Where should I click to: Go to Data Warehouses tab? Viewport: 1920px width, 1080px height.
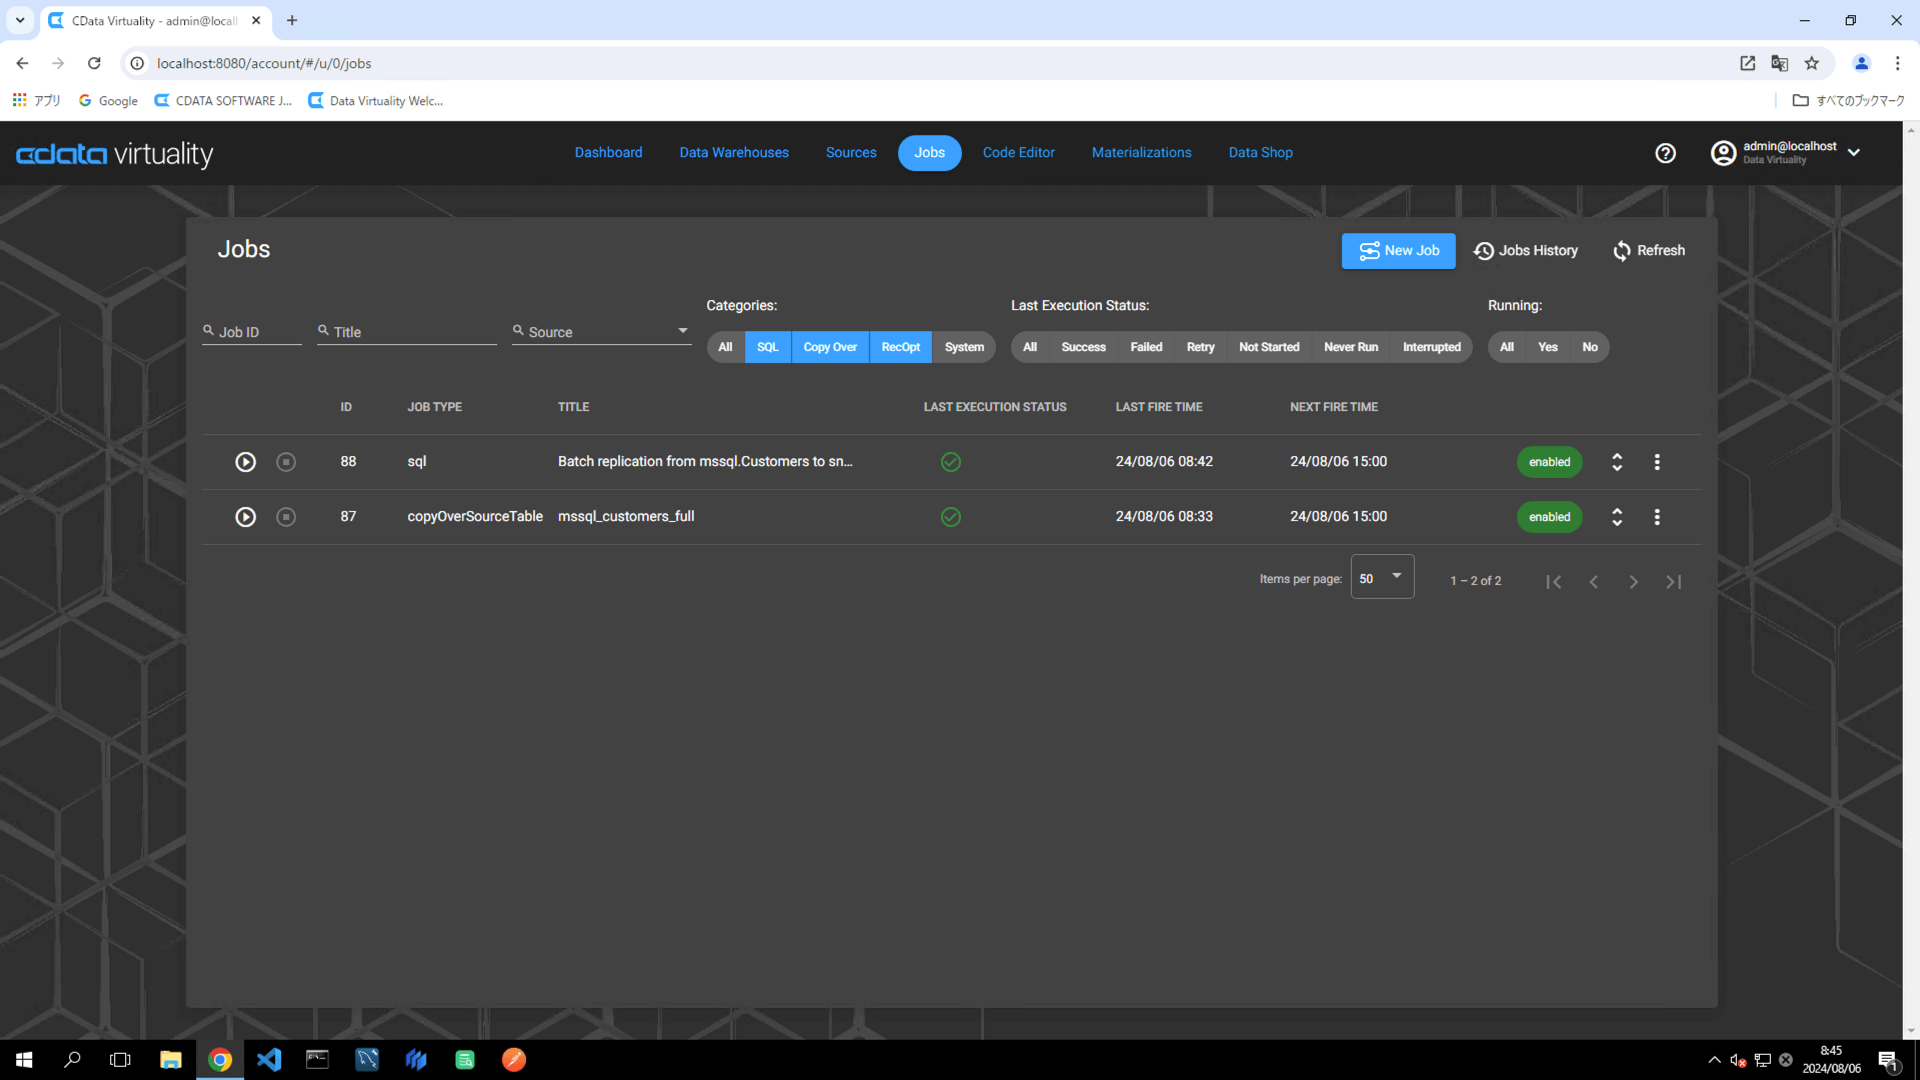(x=734, y=153)
